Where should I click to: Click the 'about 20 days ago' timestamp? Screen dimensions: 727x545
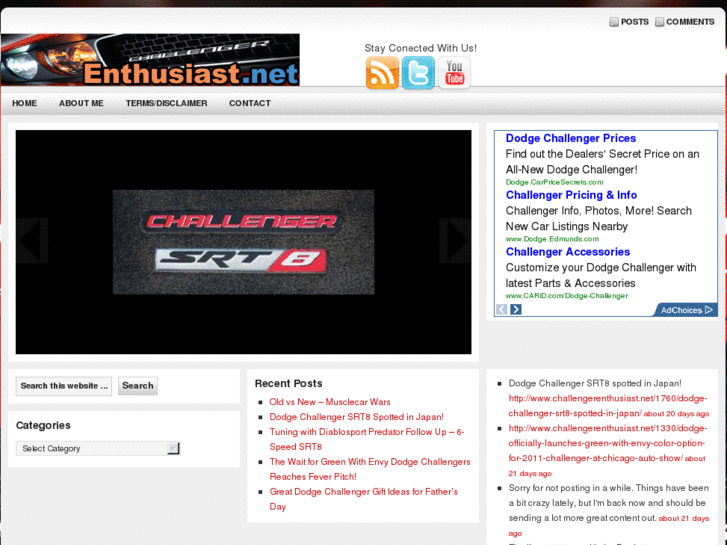pos(676,414)
